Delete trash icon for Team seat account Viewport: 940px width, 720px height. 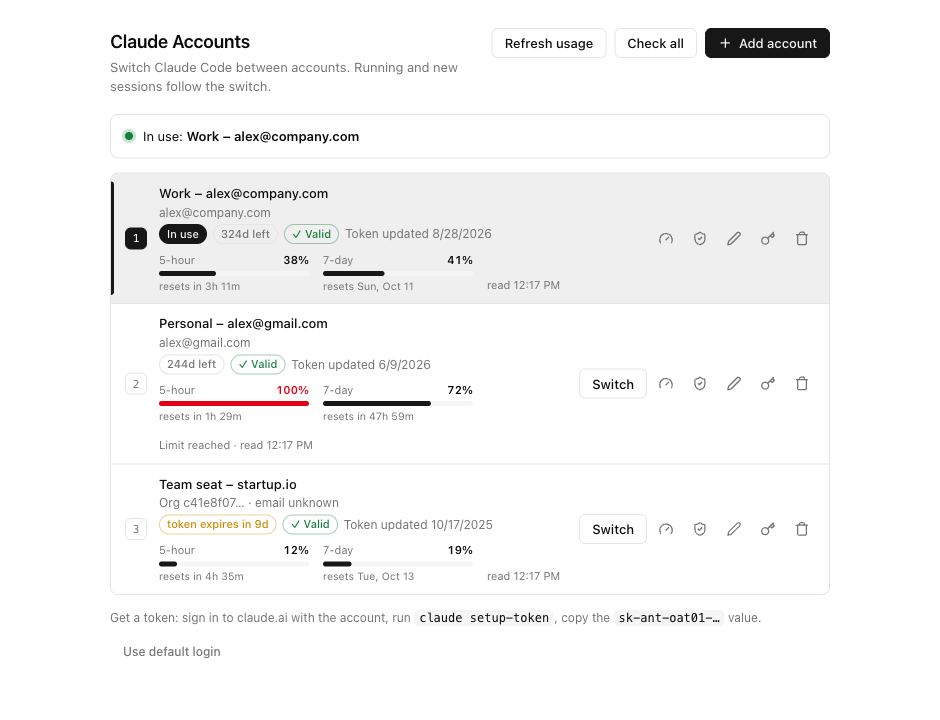point(802,529)
